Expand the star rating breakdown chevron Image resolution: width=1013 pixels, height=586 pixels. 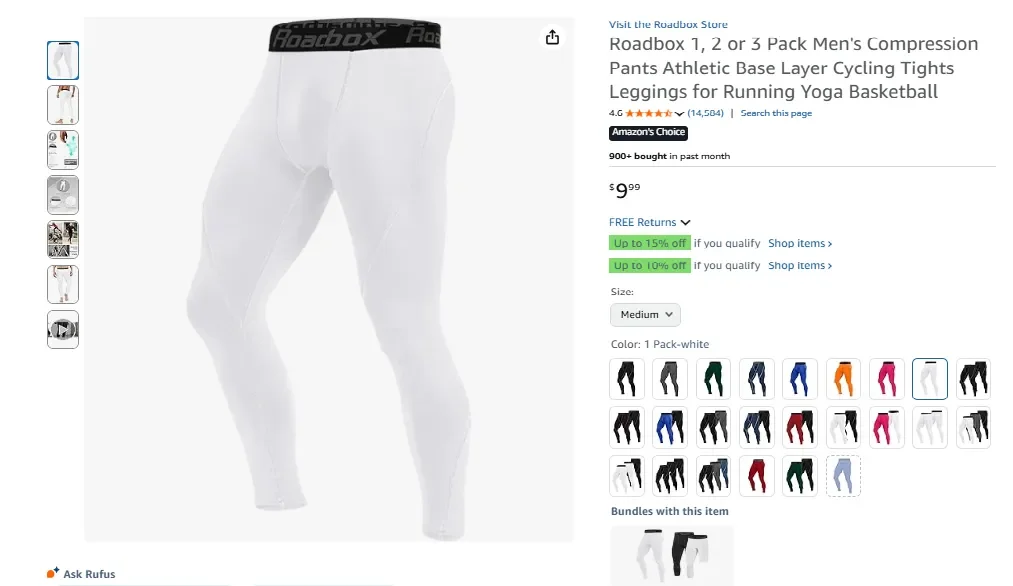click(679, 114)
